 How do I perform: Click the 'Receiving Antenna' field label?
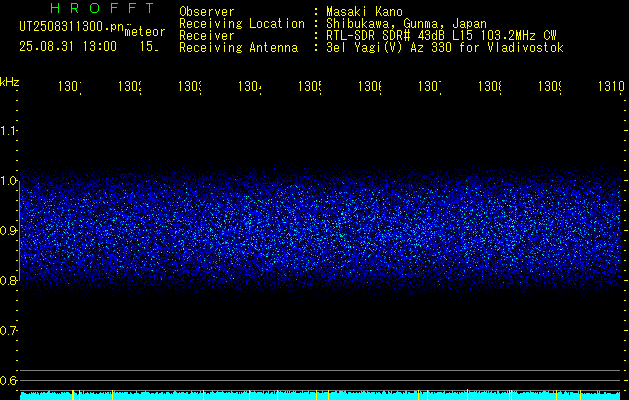239,48
